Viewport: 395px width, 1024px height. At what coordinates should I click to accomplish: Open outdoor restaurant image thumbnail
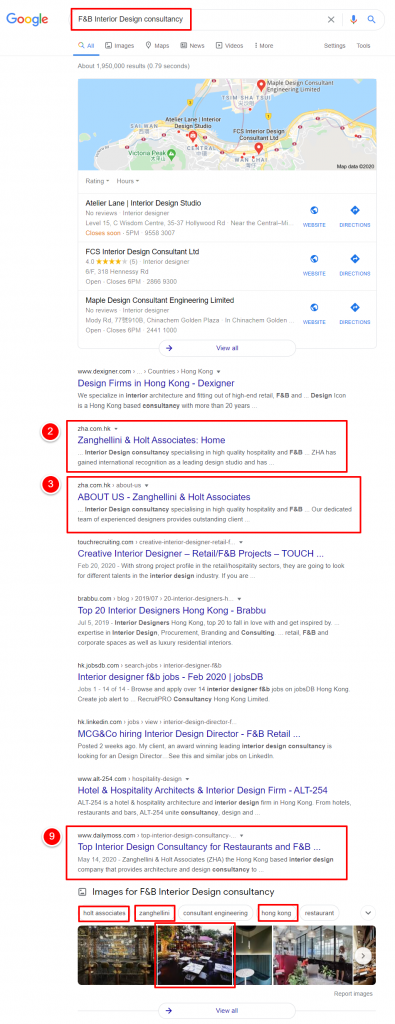[195, 955]
